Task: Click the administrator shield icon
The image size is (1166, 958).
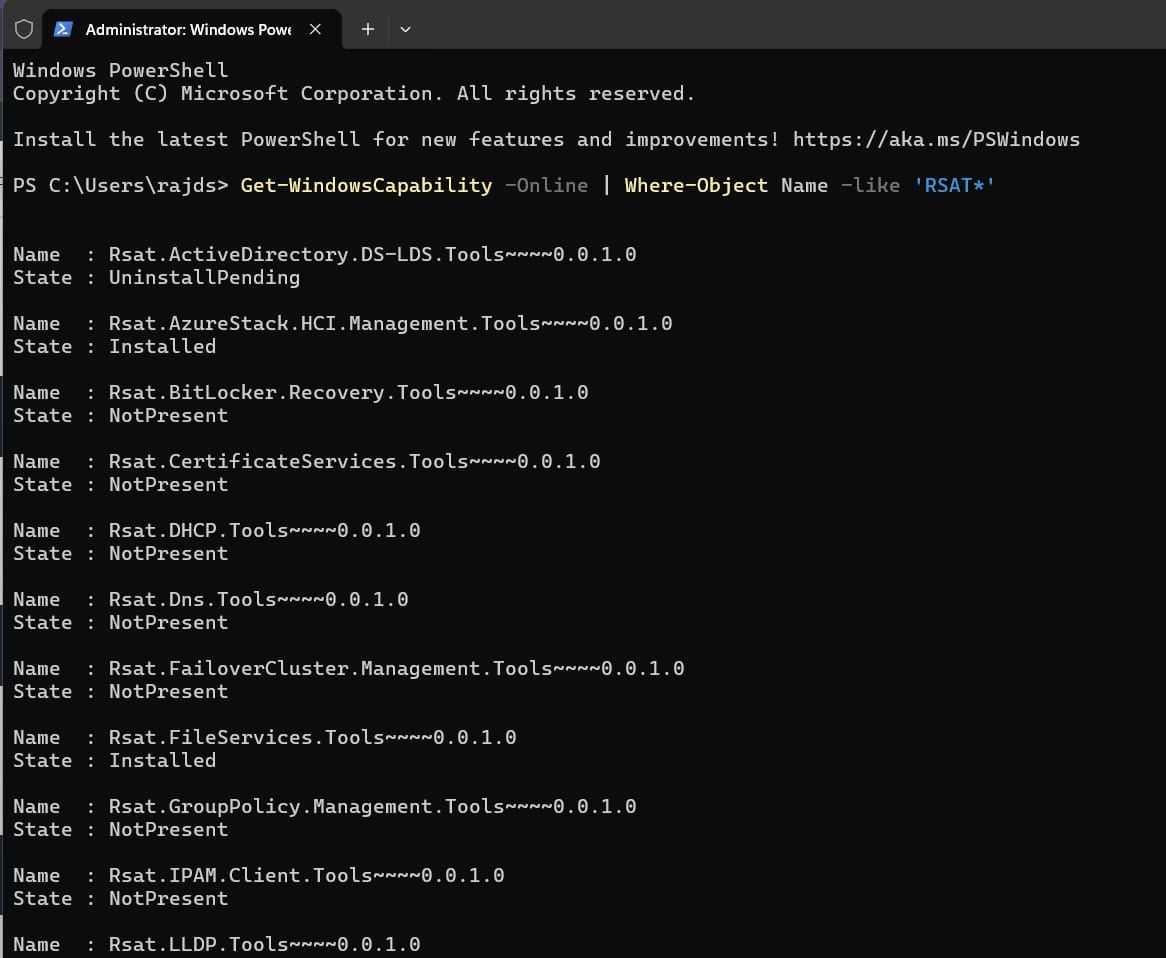Action: click(24, 29)
